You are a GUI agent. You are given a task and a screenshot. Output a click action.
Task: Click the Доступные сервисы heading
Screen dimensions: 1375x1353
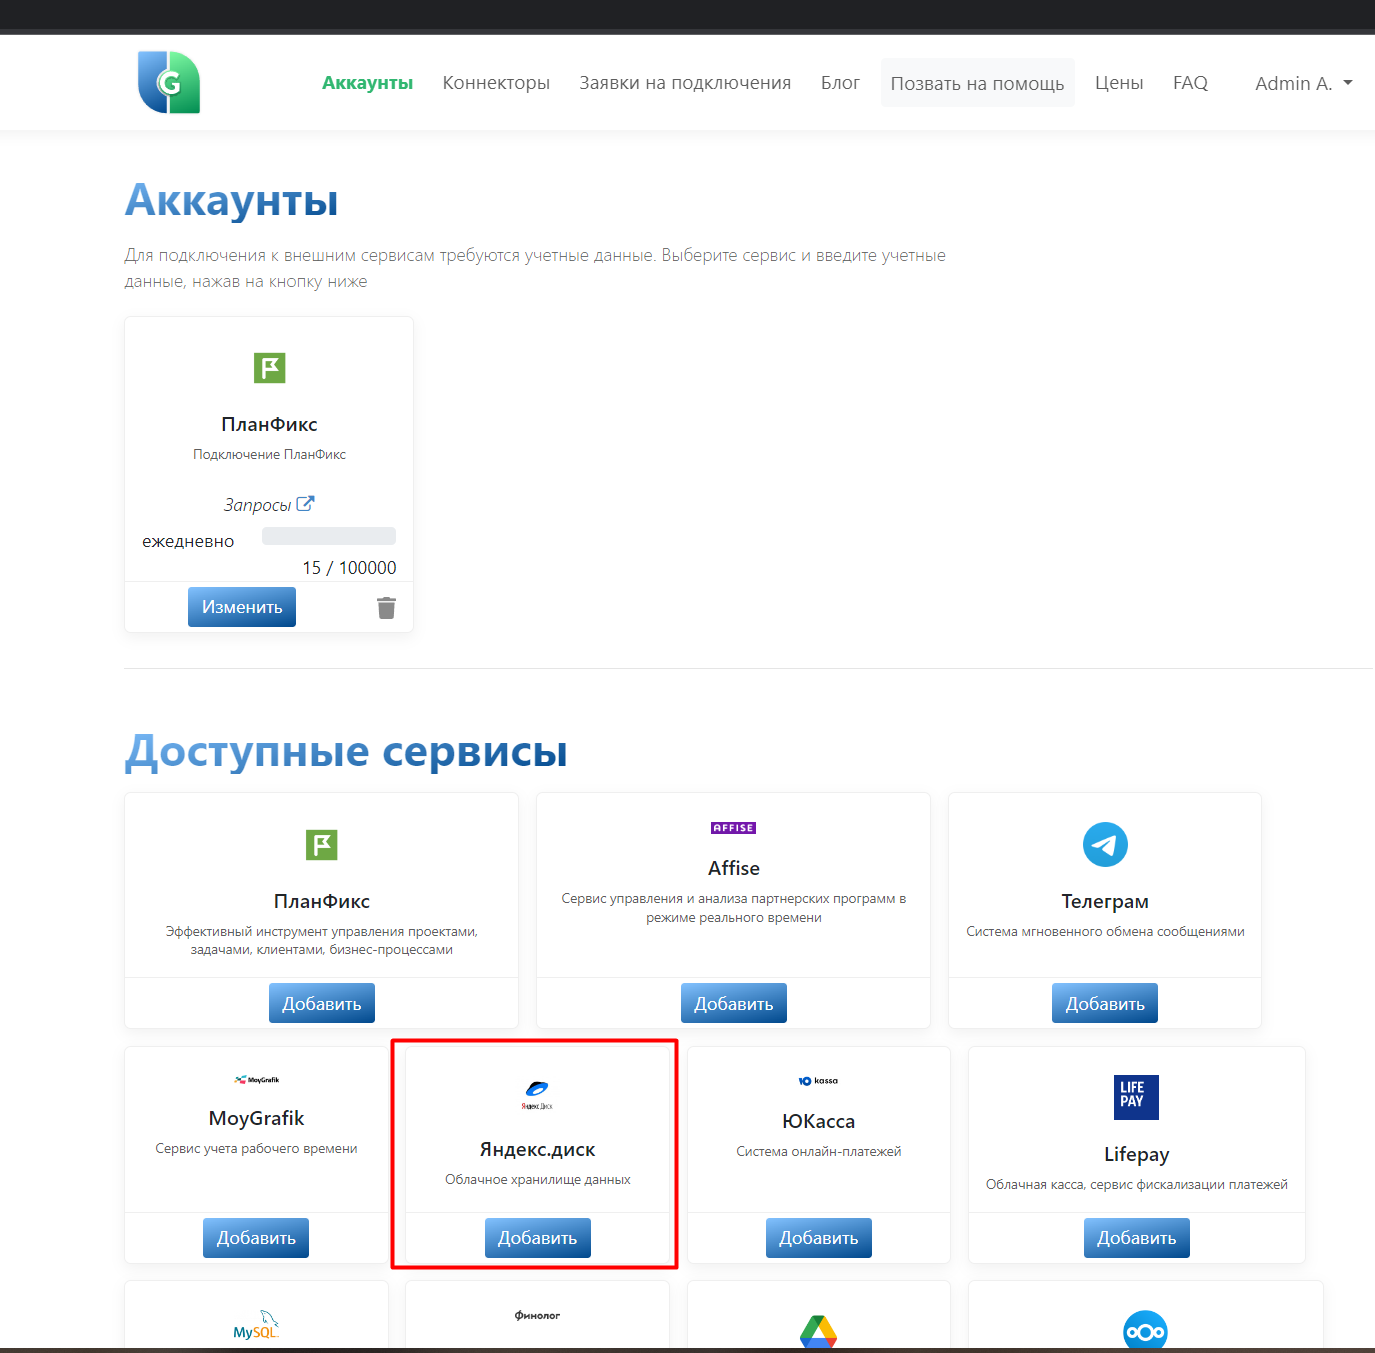tap(346, 751)
